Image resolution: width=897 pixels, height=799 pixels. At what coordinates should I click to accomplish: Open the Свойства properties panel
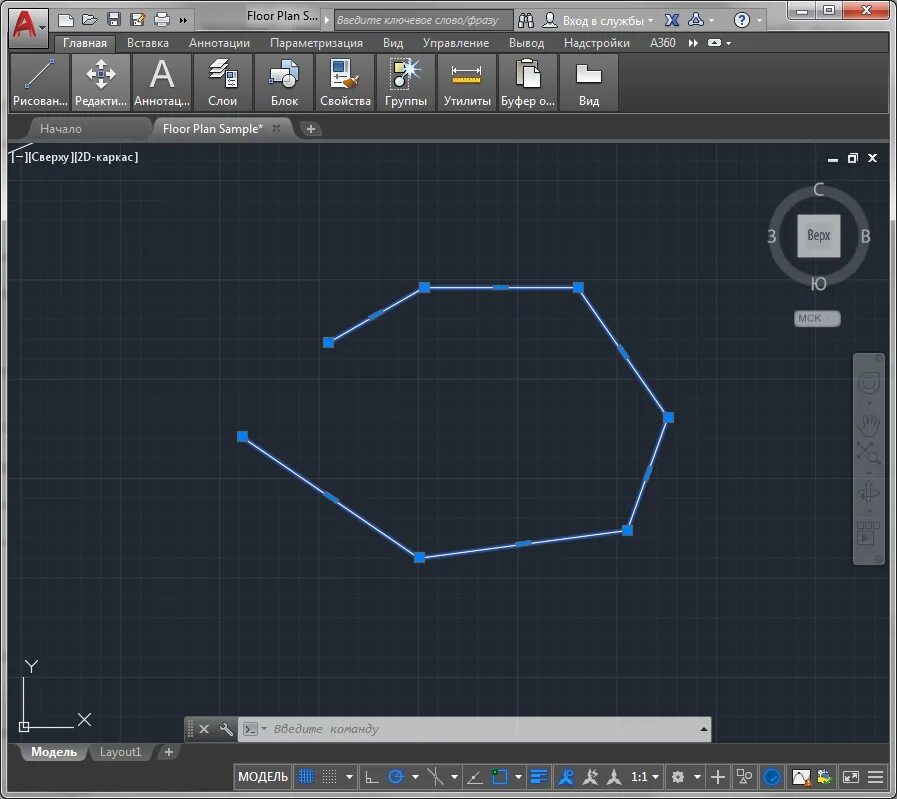(x=345, y=82)
